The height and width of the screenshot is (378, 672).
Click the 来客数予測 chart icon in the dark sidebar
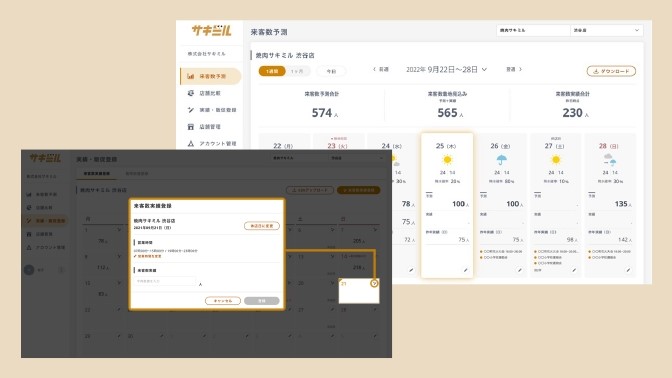29,194
